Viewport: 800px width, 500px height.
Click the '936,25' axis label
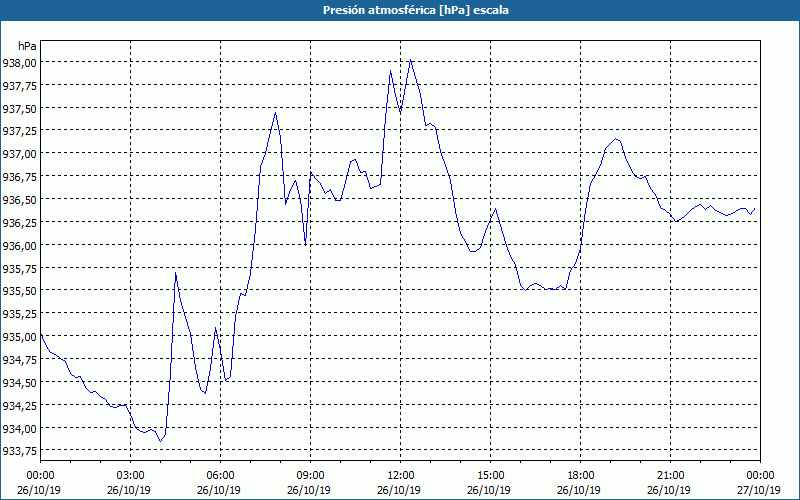[x=19, y=222]
